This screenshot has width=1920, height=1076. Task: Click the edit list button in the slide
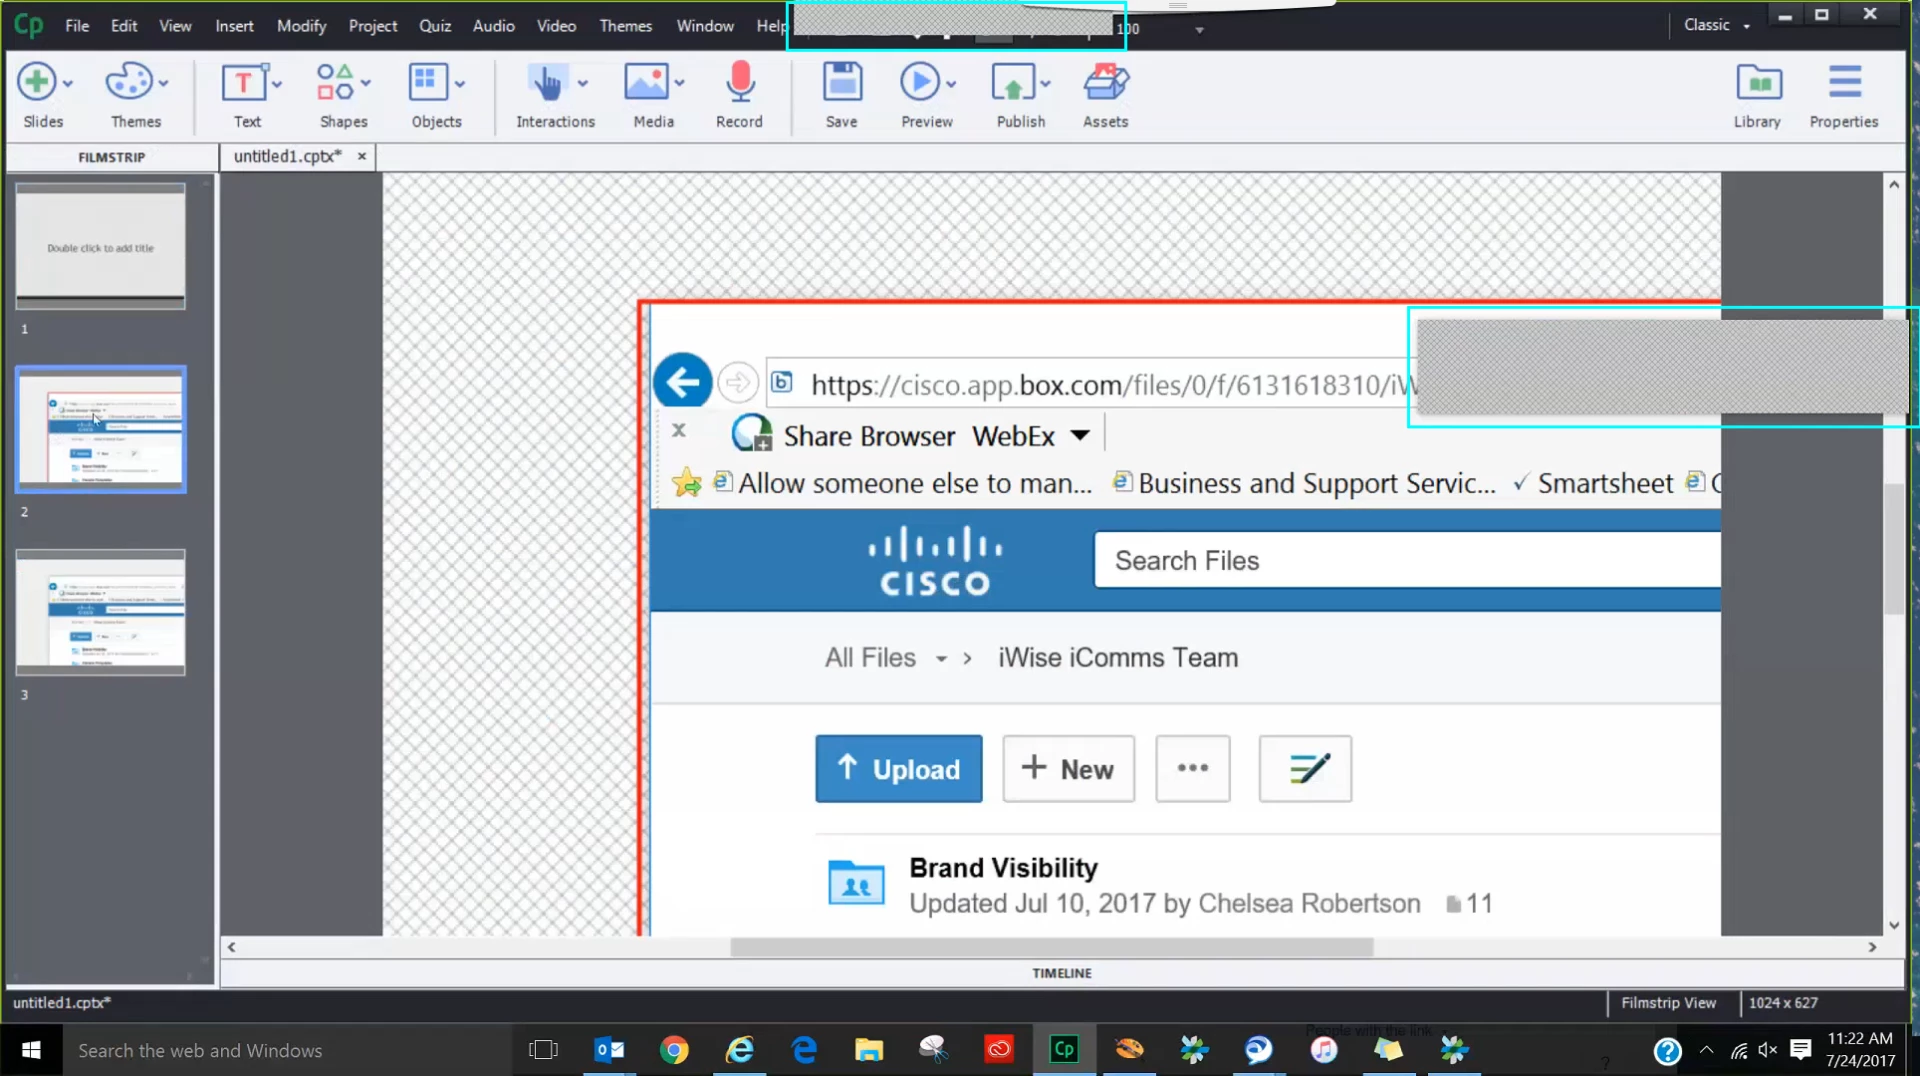(1305, 768)
